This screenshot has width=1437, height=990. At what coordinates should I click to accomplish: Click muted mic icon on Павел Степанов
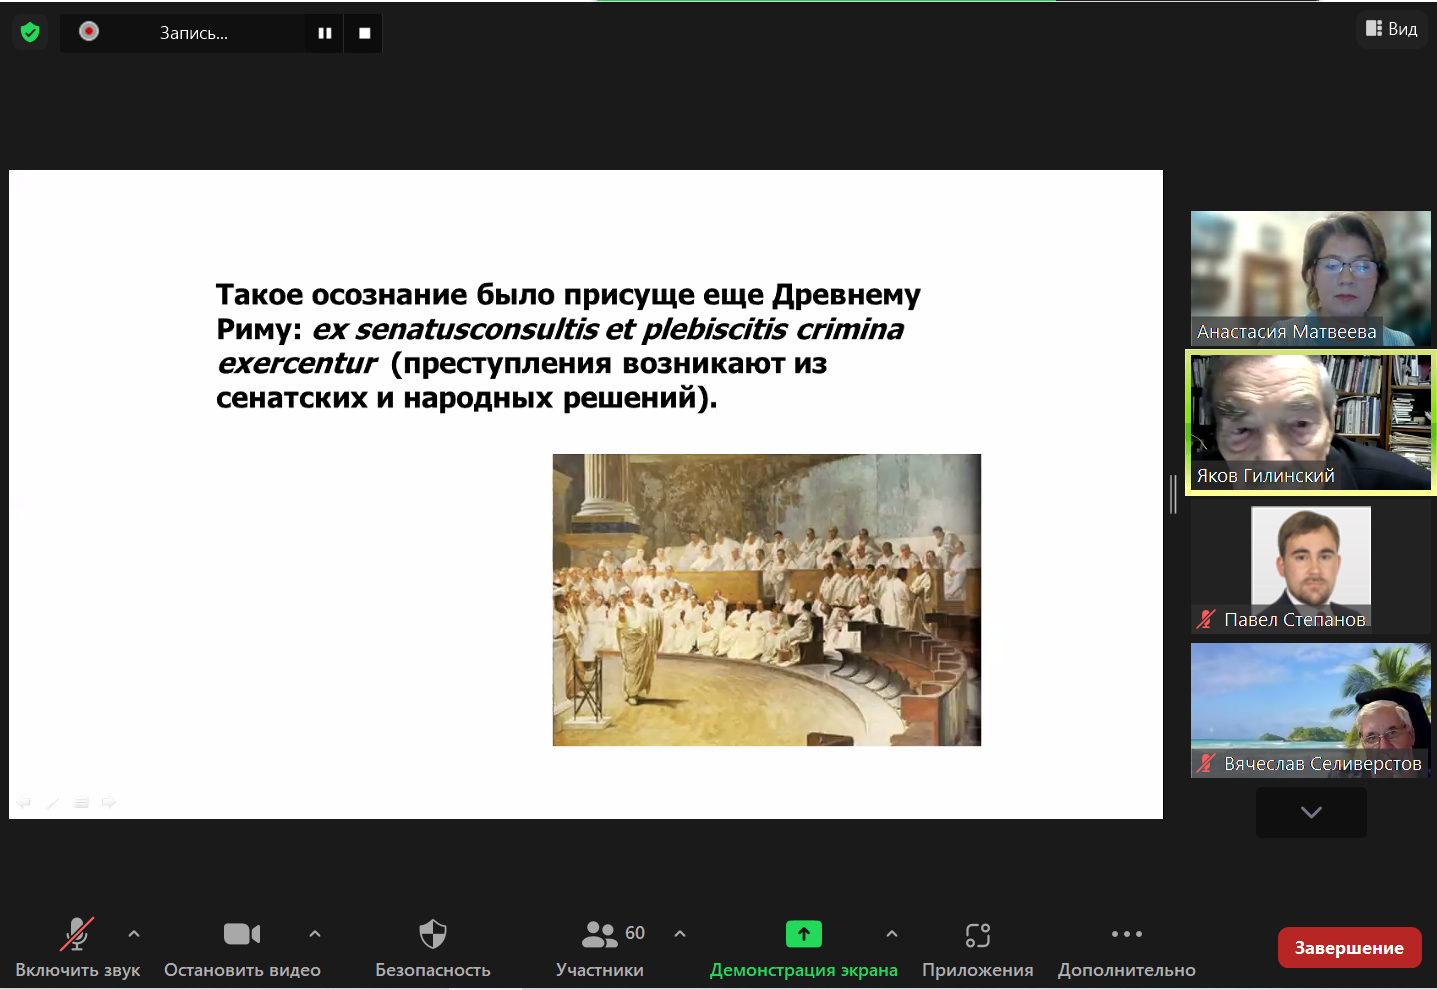click(1206, 619)
